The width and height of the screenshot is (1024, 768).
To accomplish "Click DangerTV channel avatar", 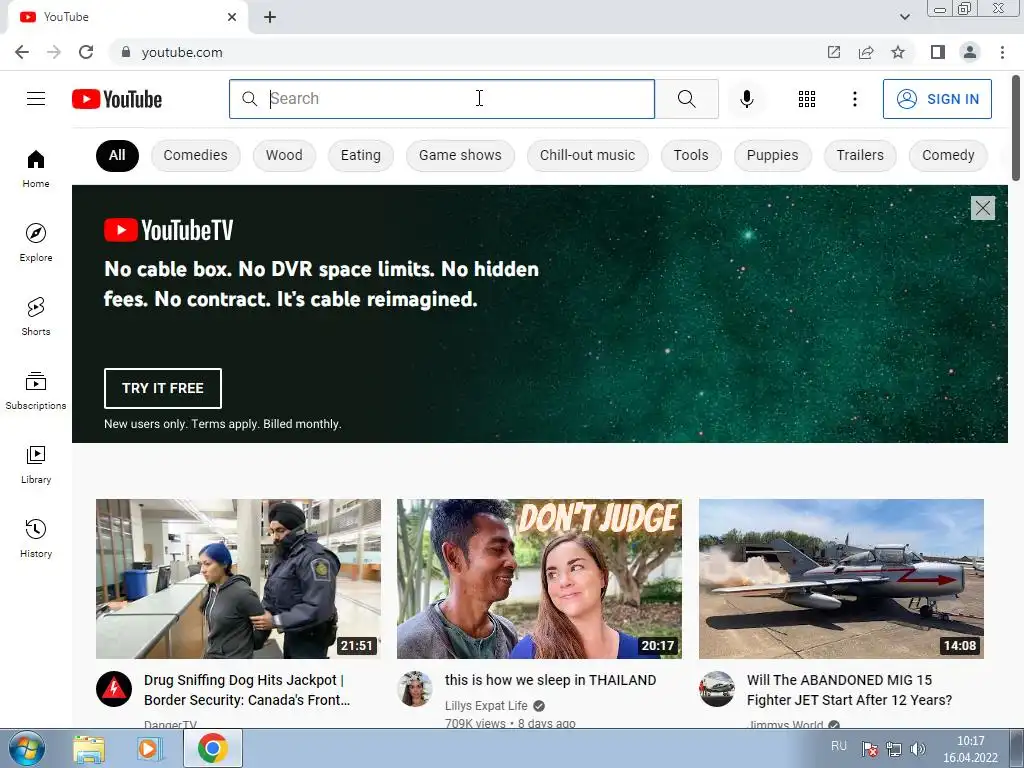I will point(114,689).
